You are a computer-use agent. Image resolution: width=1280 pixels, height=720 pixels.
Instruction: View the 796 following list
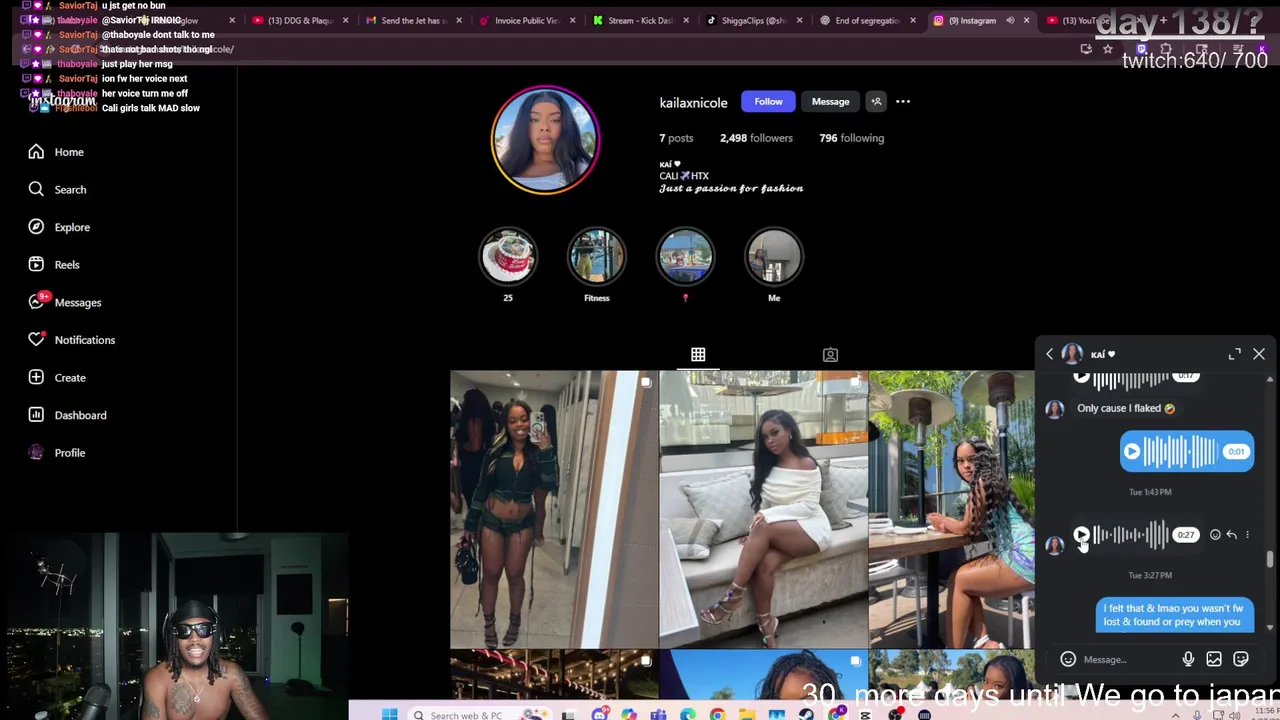click(852, 138)
